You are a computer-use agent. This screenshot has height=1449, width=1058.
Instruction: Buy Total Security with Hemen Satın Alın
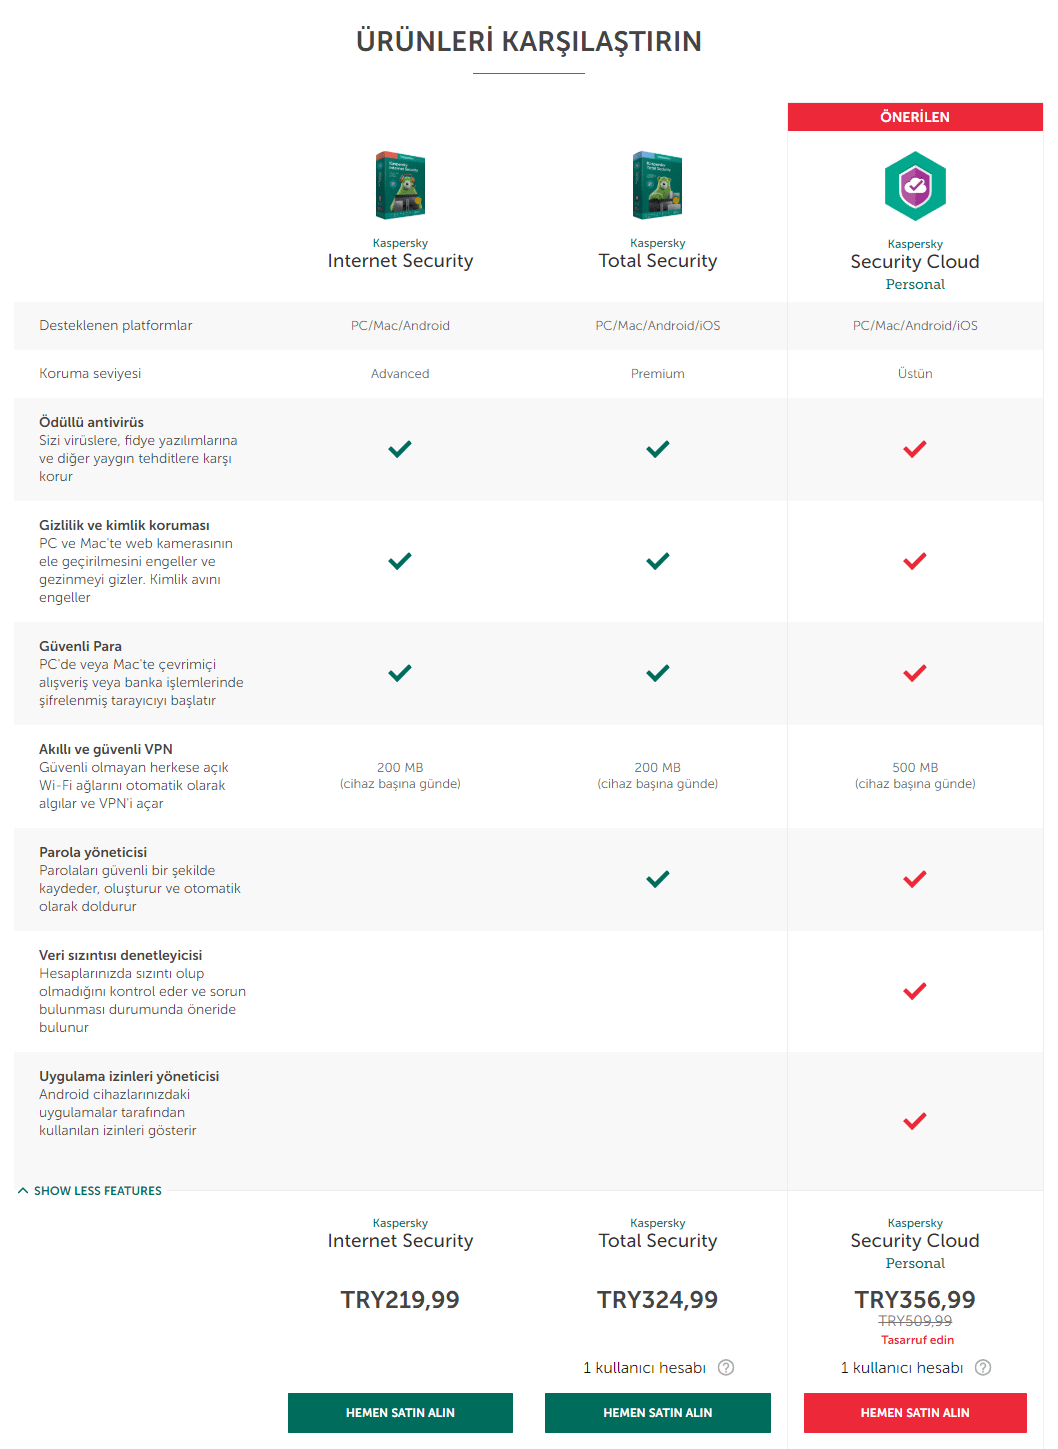[x=657, y=1413]
